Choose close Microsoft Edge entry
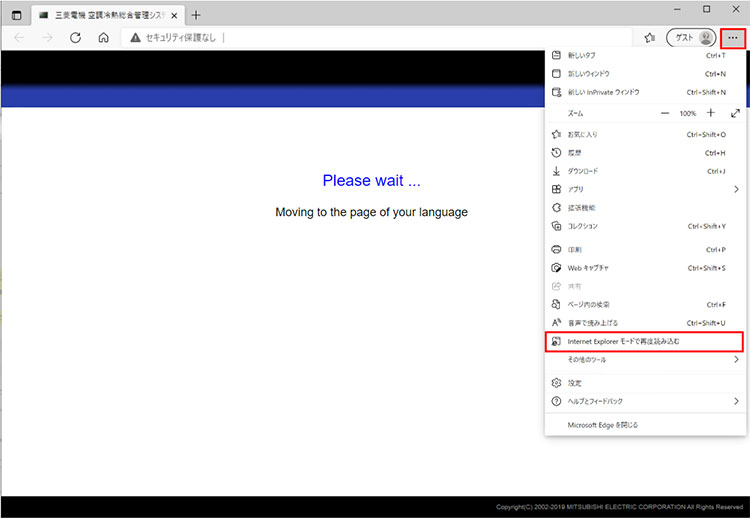Screen dimensions: 750x518 pos(645,425)
